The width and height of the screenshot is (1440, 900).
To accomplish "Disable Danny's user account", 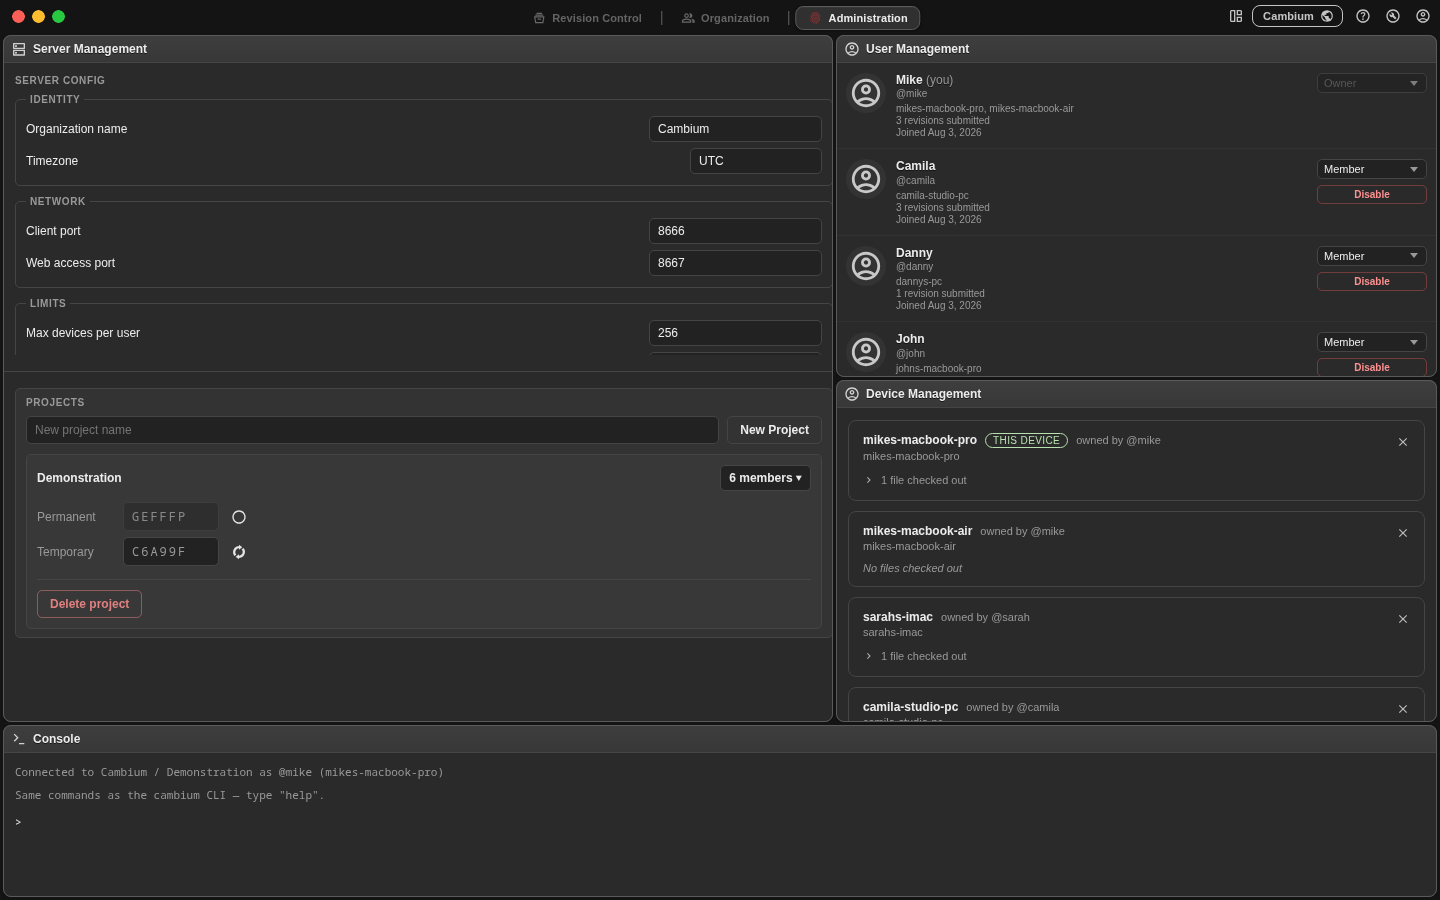I will pos(1371,281).
